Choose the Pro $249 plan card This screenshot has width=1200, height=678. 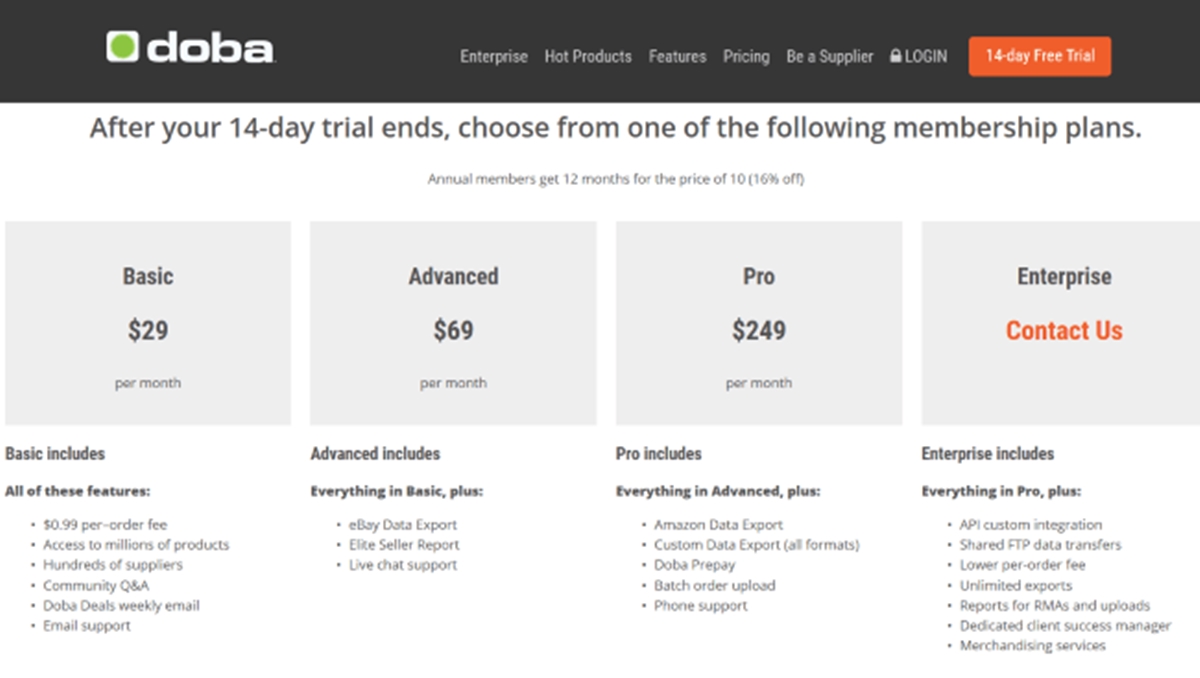coord(759,323)
